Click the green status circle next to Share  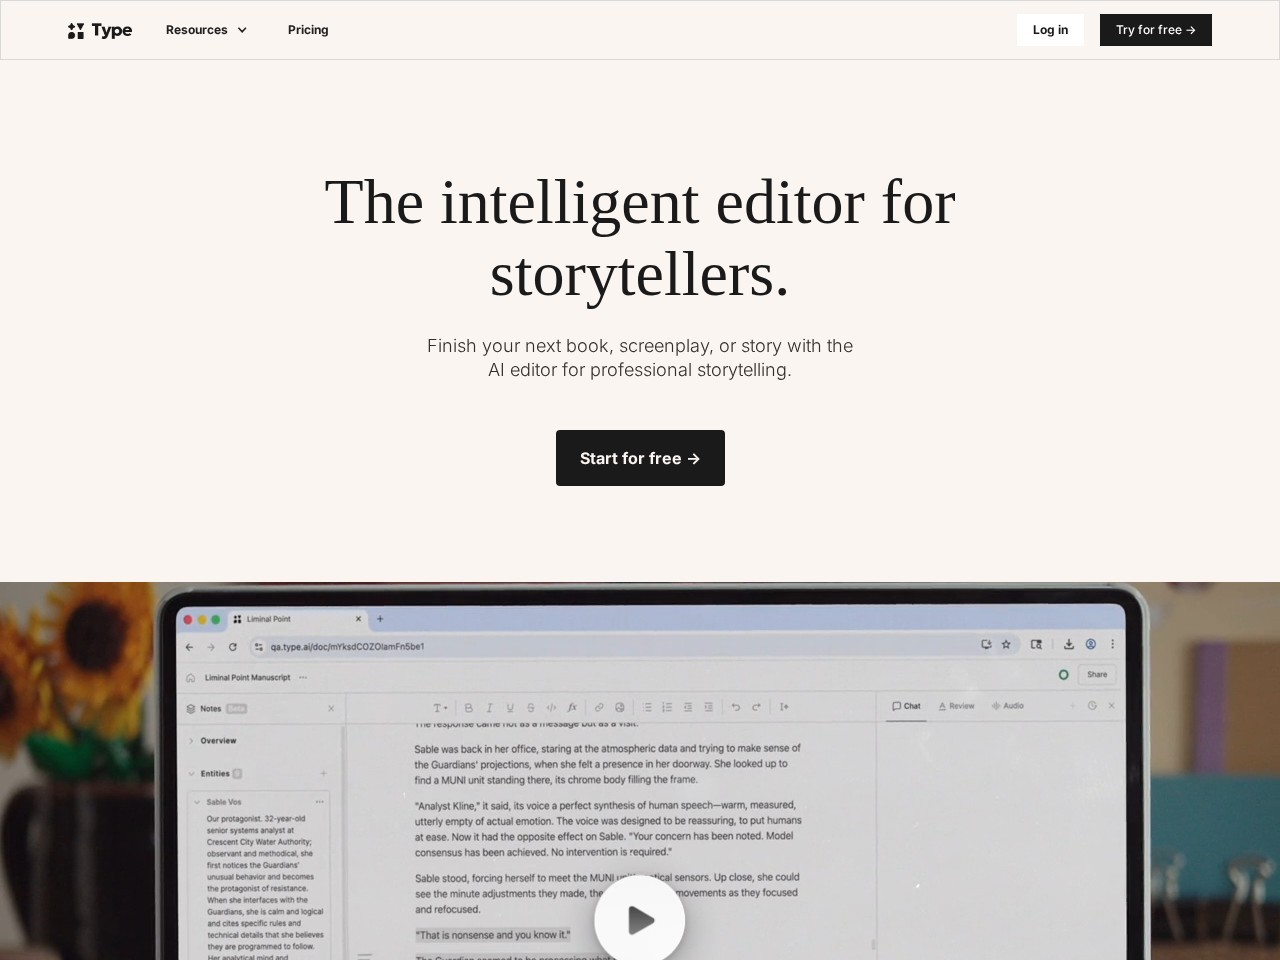[1063, 675]
